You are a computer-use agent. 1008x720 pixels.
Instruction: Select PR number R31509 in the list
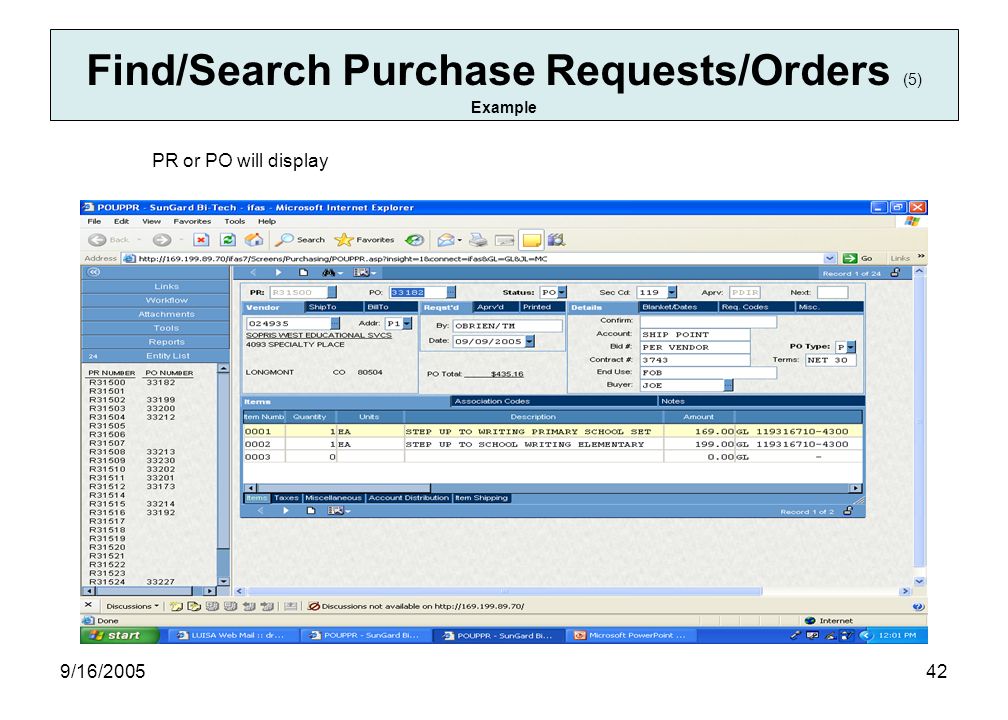pyautogui.click(x=107, y=460)
